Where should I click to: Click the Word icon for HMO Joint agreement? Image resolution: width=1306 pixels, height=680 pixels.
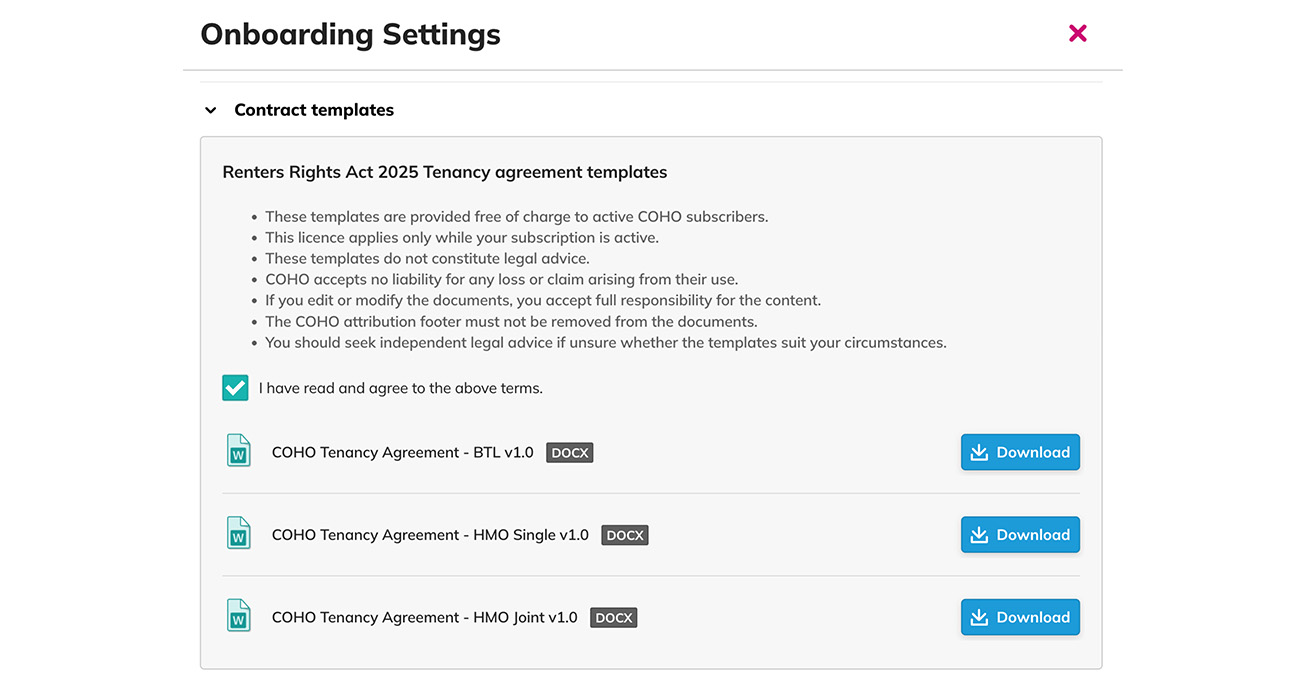point(238,616)
